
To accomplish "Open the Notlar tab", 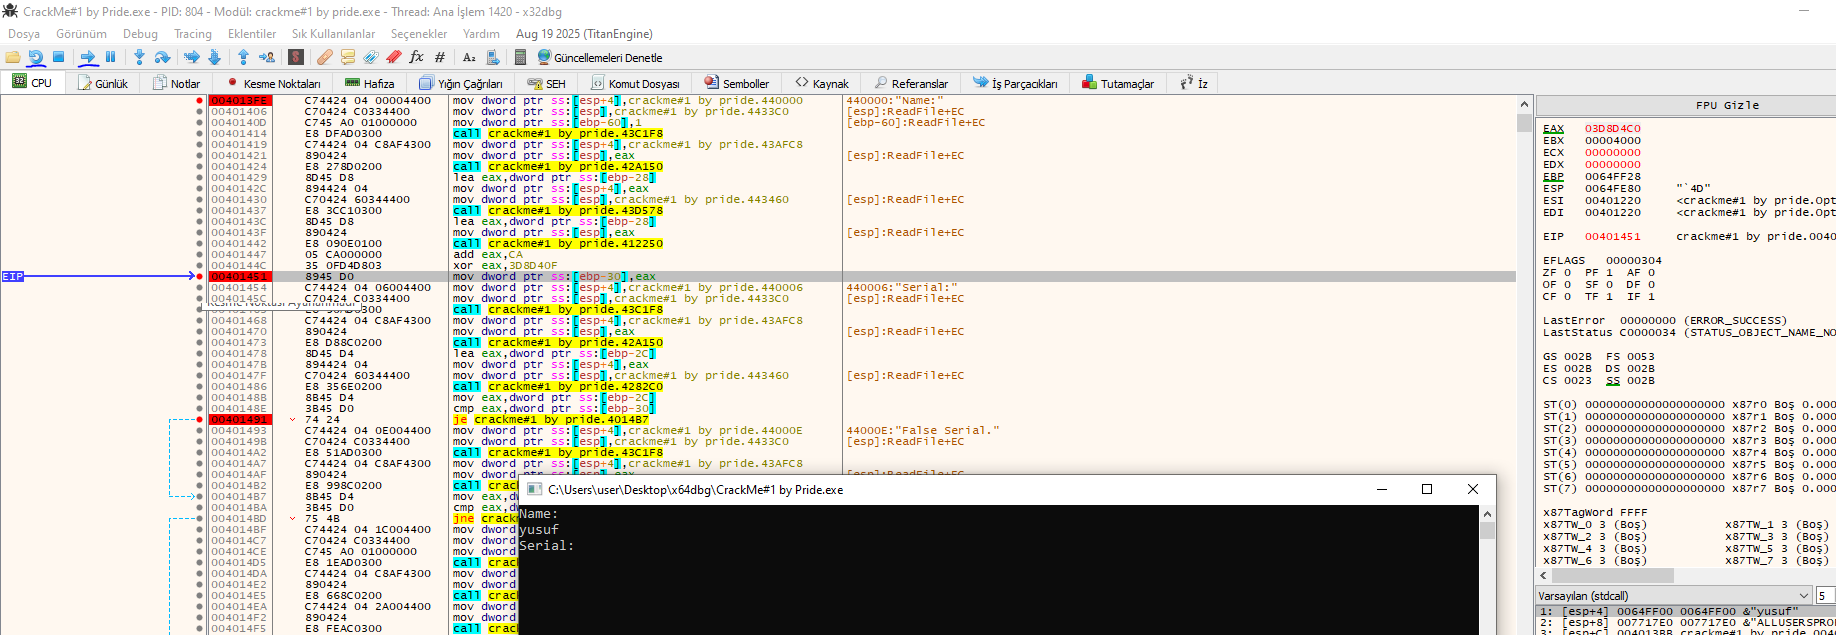I will pyautogui.click(x=177, y=83).
